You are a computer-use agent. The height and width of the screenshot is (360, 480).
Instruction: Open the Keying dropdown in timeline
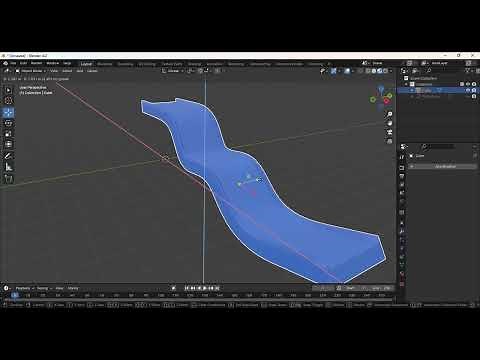(x=44, y=288)
